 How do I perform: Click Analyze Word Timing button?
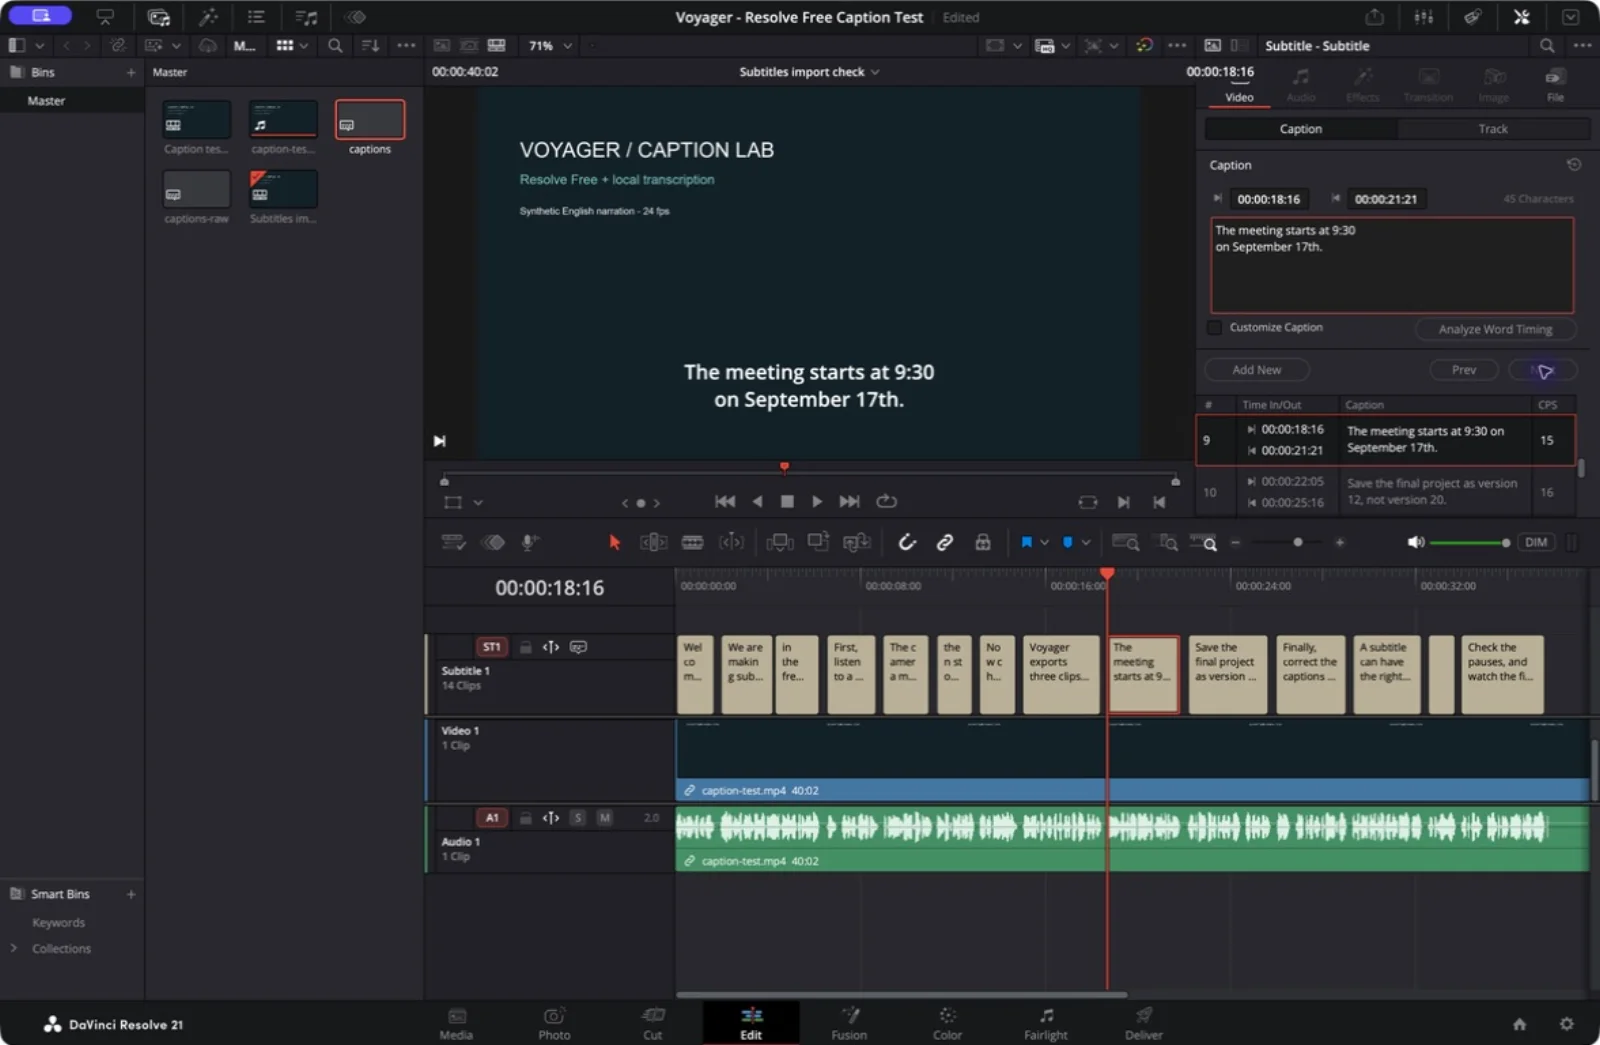click(1495, 329)
